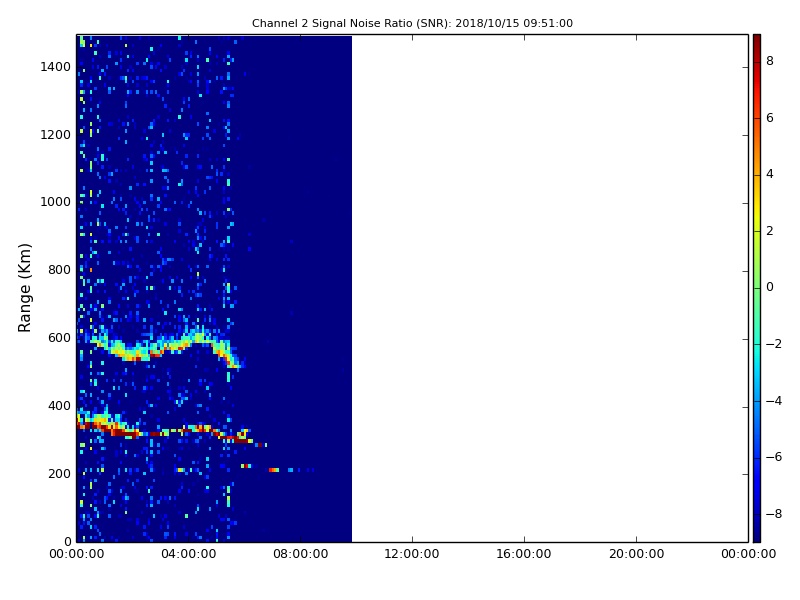
Task: Click the 04:00:00 time axis label
Action: (188, 554)
